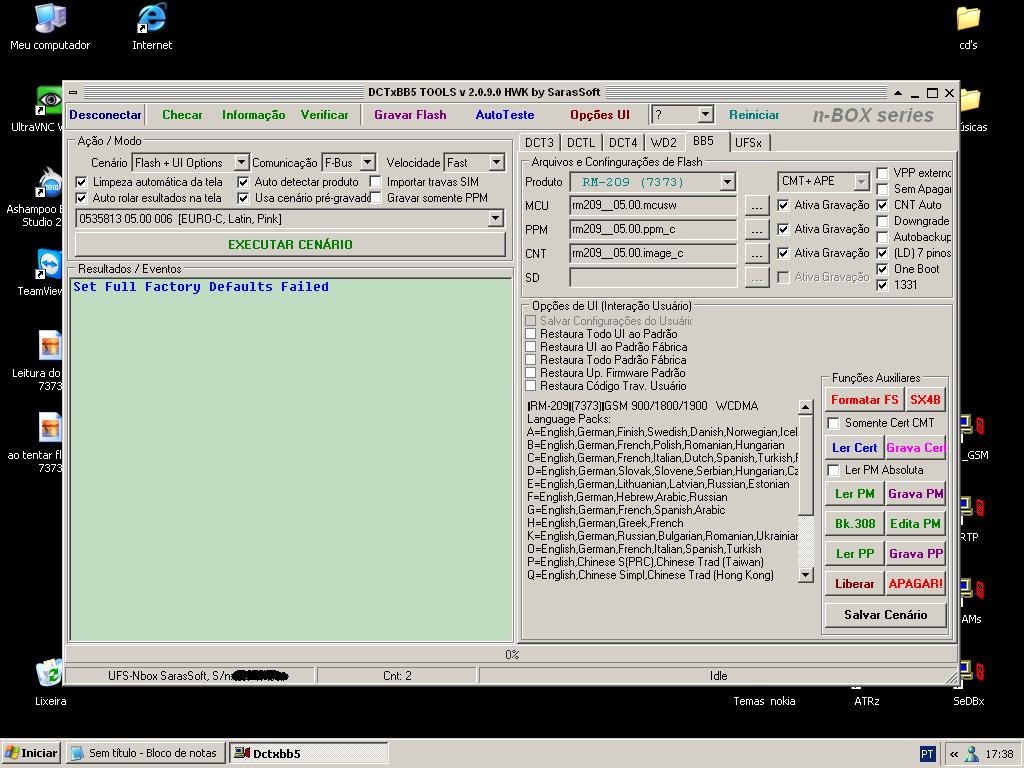This screenshot has width=1024, height=768.
Task: Switch to the DCTL tab
Action: point(581,142)
